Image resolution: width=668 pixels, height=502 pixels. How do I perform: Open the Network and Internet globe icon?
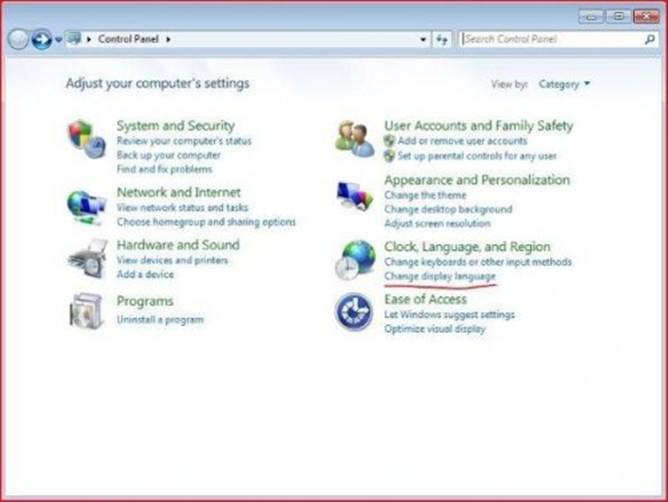coord(86,207)
